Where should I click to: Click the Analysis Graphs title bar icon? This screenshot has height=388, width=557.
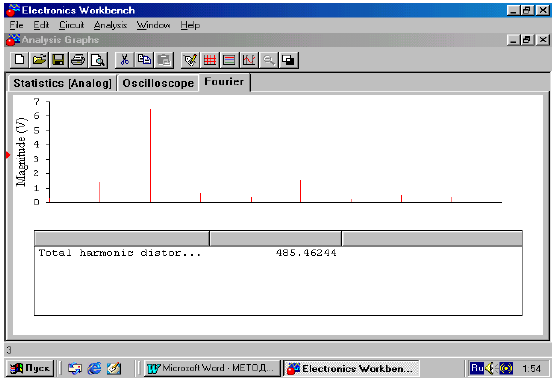(x=13, y=40)
